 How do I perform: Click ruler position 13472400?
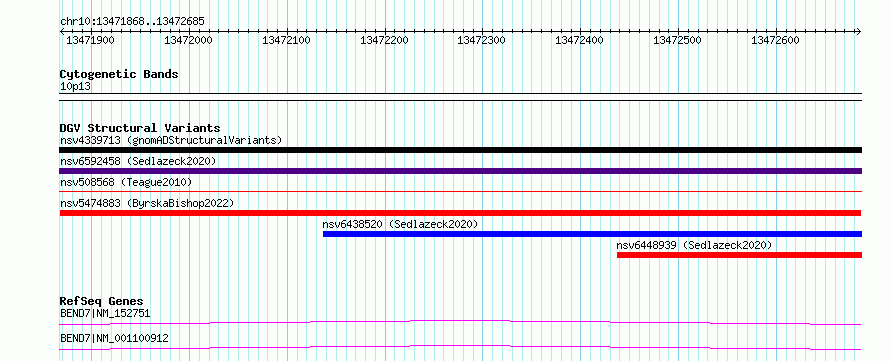click(x=580, y=40)
